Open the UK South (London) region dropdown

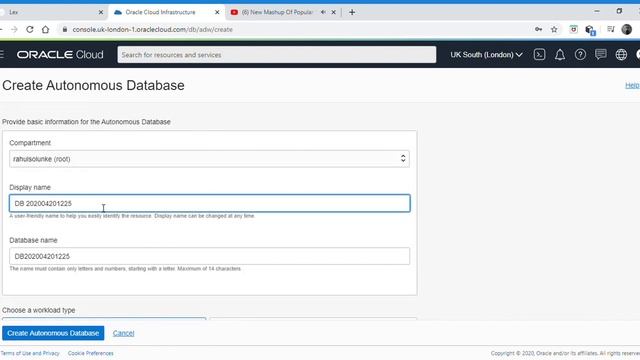486,54
